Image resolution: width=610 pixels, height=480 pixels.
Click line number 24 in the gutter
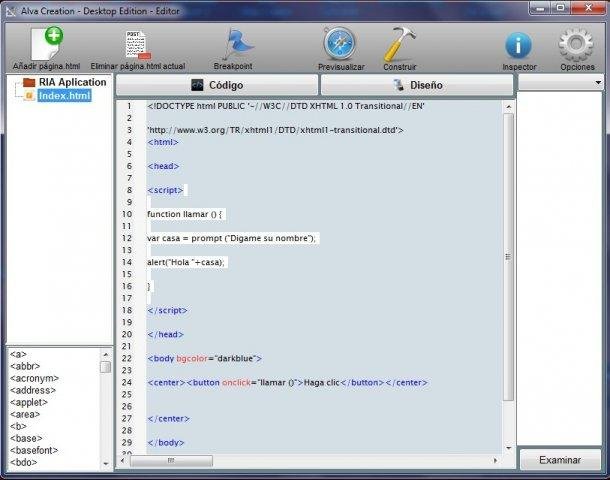(x=127, y=383)
